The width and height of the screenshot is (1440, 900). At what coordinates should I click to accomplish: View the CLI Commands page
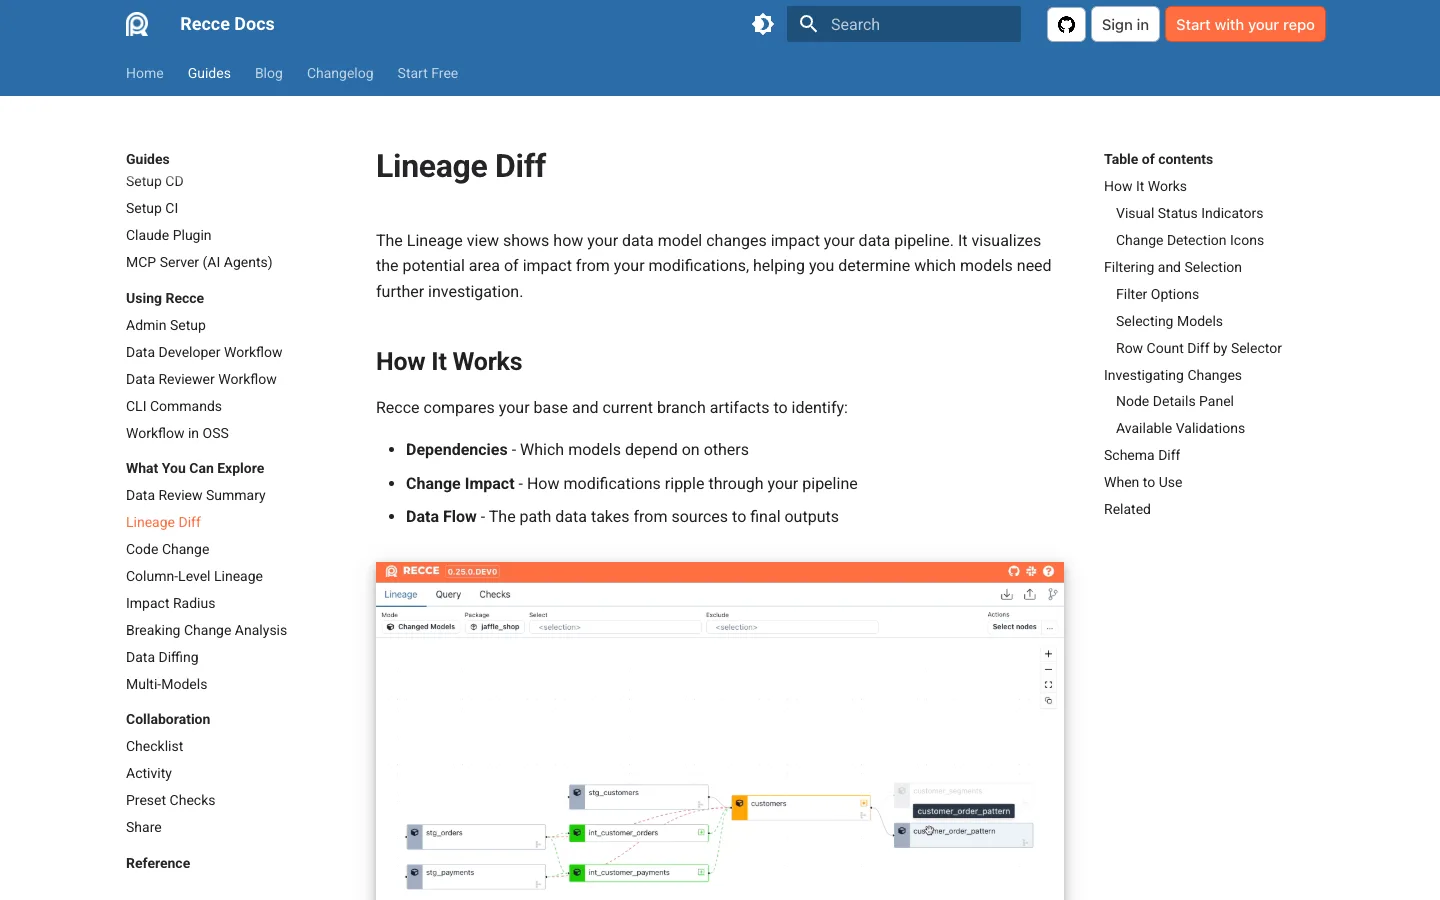tap(174, 406)
